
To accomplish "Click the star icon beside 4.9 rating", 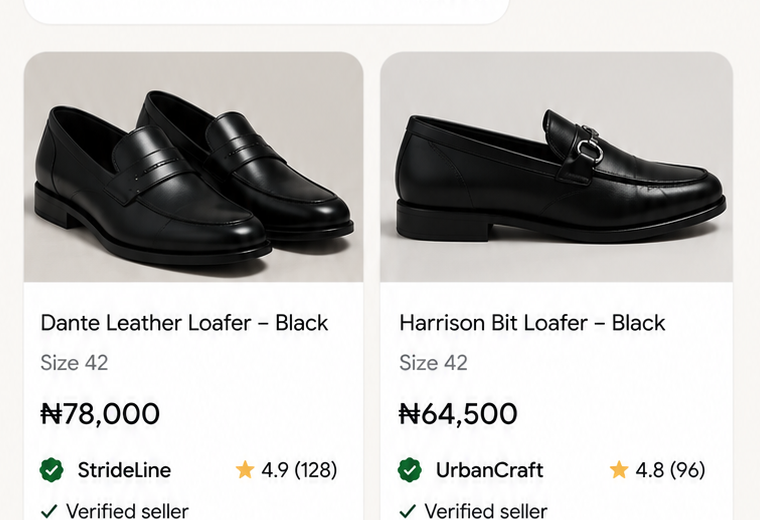I will click(x=245, y=470).
